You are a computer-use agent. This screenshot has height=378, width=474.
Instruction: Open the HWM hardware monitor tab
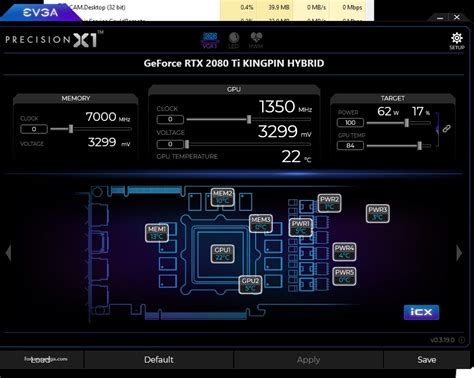(256, 40)
